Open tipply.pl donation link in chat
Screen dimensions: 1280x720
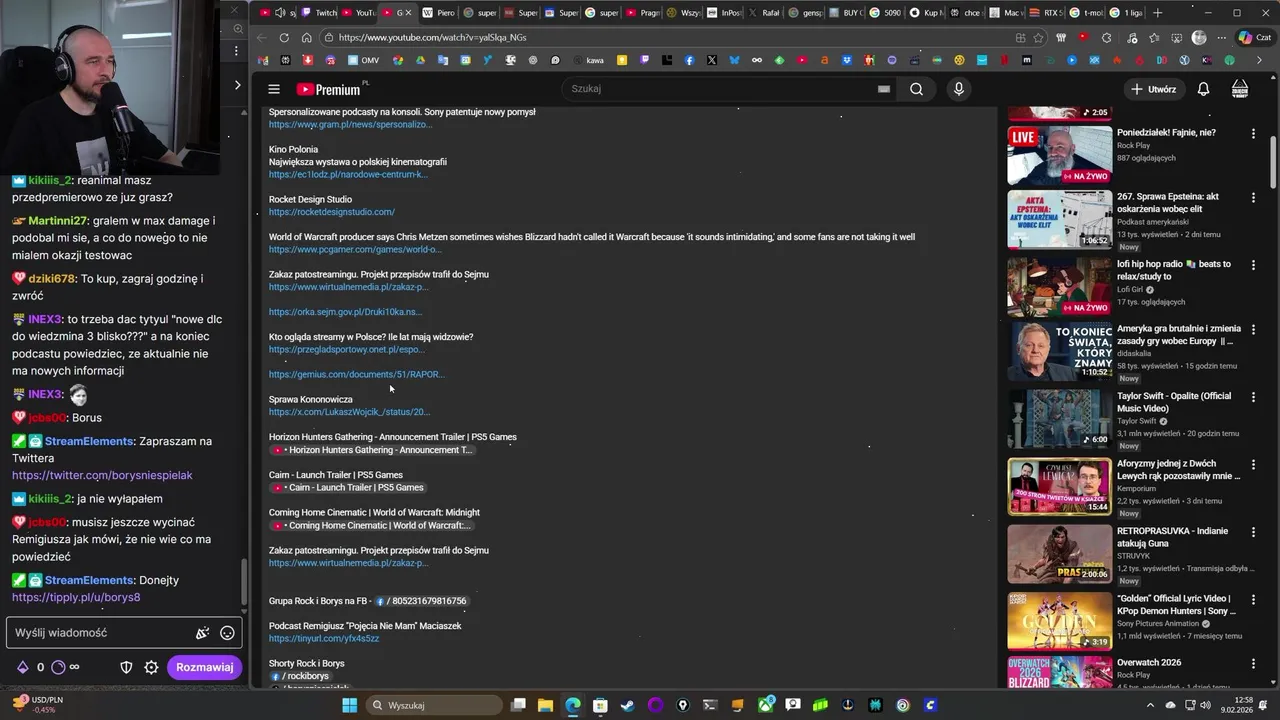click(x=76, y=598)
